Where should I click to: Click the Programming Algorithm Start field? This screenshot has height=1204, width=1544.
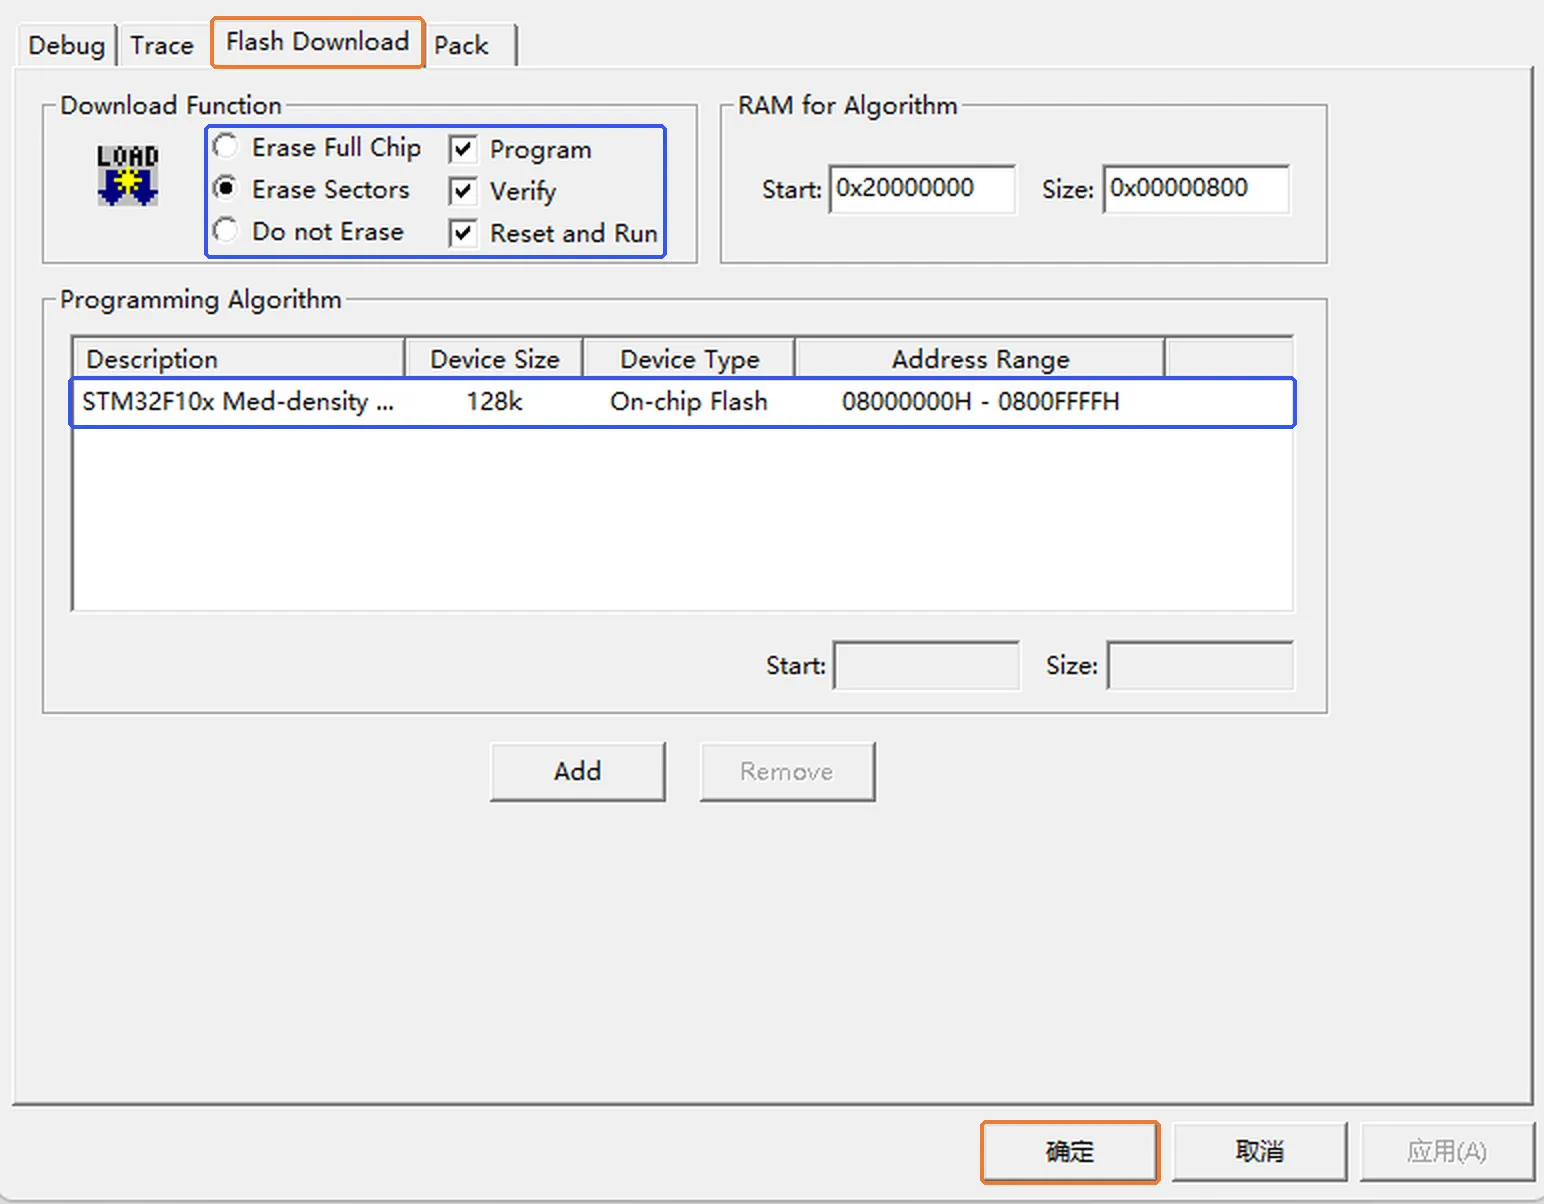tap(926, 666)
